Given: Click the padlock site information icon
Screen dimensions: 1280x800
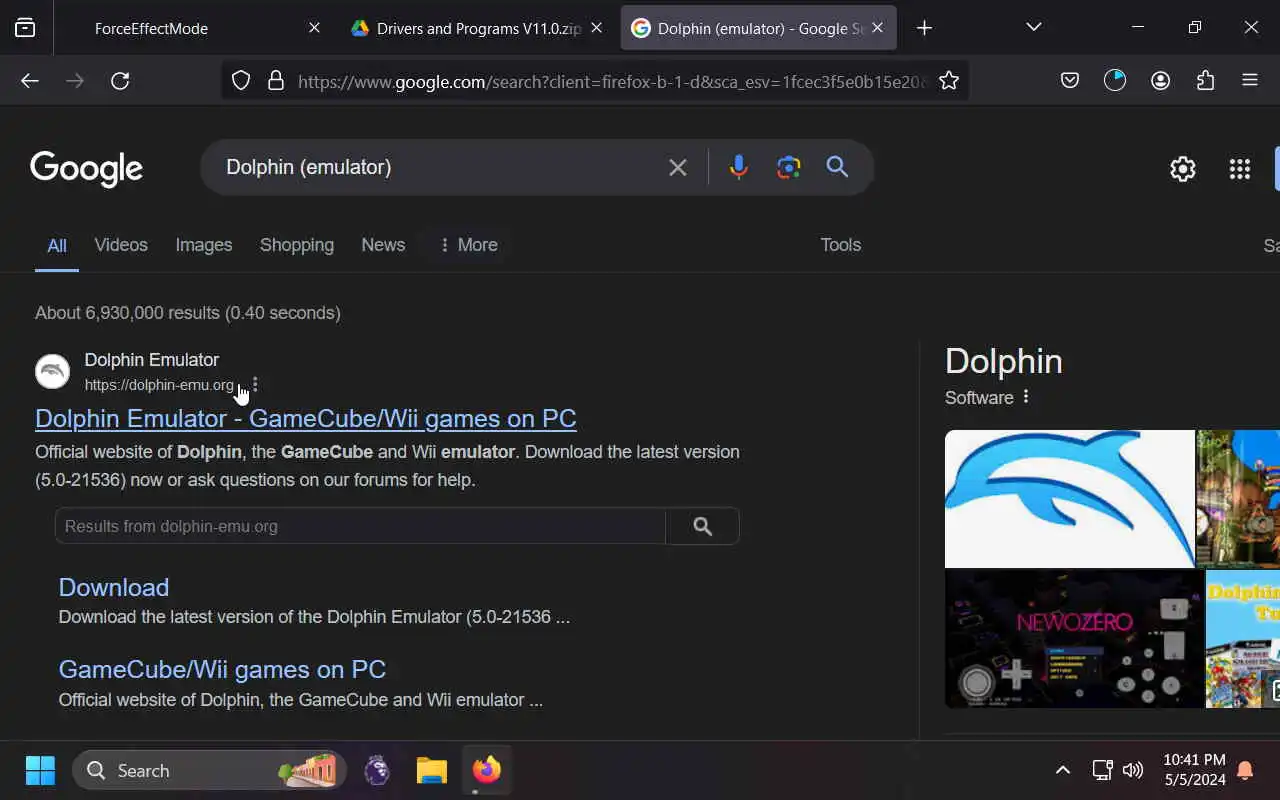Looking at the screenshot, I should (x=276, y=81).
